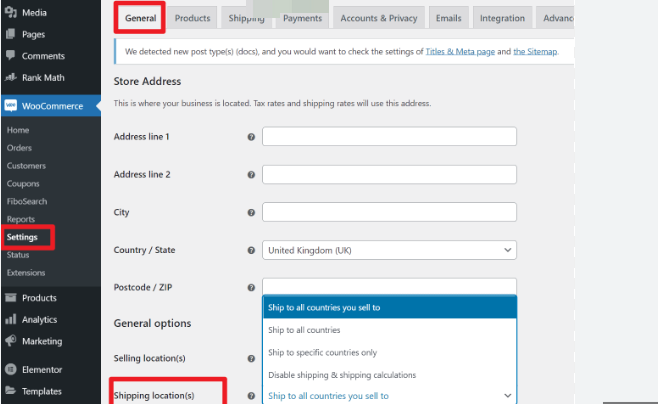The width and height of the screenshot is (658, 404).
Task: Click the Media icon in sidebar
Action: tap(10, 13)
